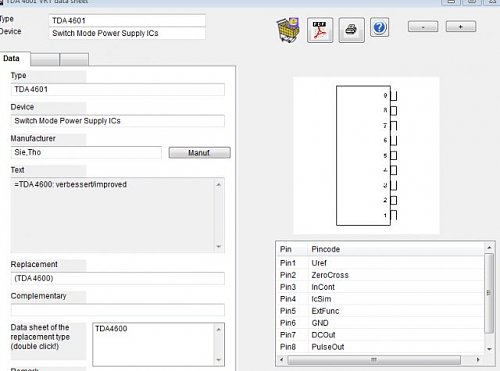This screenshot has width=500, height=371.
Task: Switch to the Data tab
Action: tap(15, 59)
